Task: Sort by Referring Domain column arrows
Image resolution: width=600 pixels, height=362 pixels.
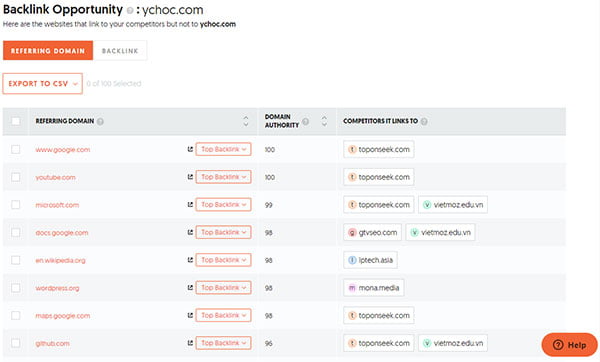Action: point(246,121)
